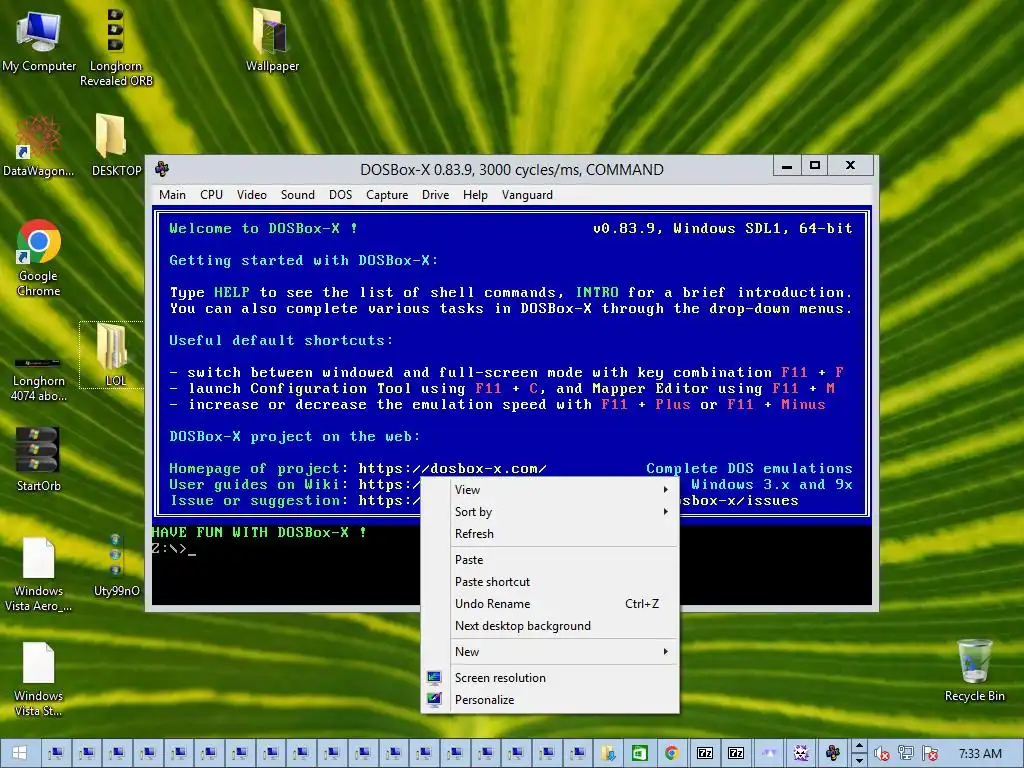The image size is (1024, 768).
Task: Open the File Explorer folder taskbar icon
Action: tap(609, 754)
